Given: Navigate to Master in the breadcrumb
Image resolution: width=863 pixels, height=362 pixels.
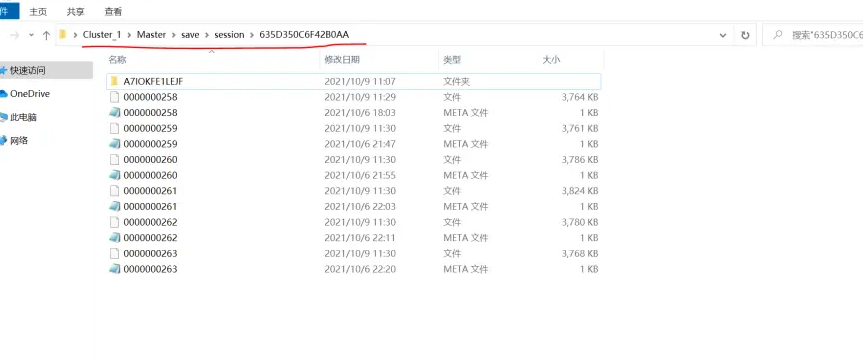Looking at the screenshot, I should click(151, 35).
